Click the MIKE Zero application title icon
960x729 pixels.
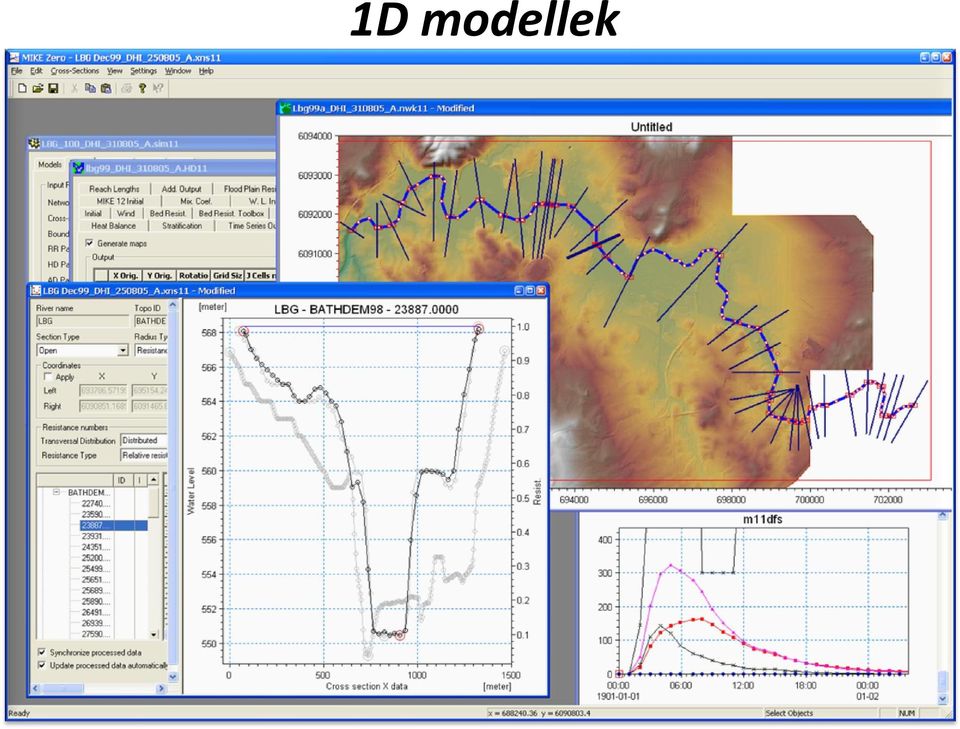coord(14,58)
